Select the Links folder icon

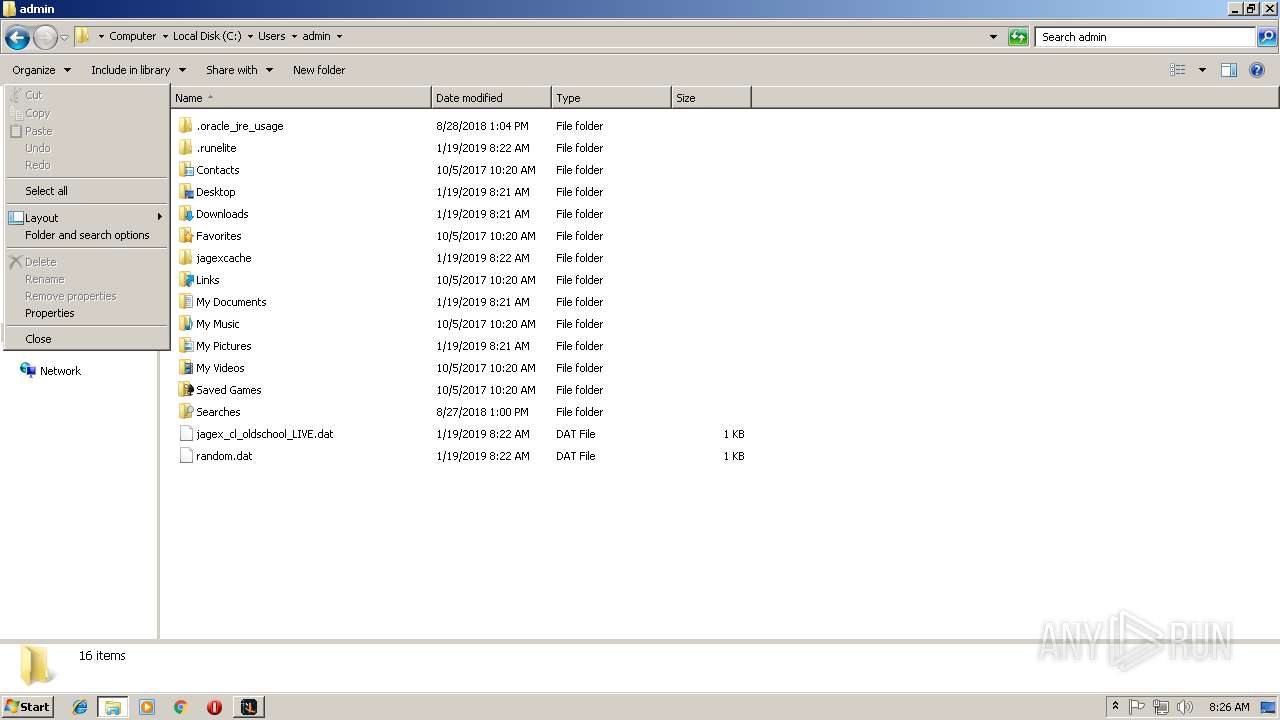tap(186, 280)
